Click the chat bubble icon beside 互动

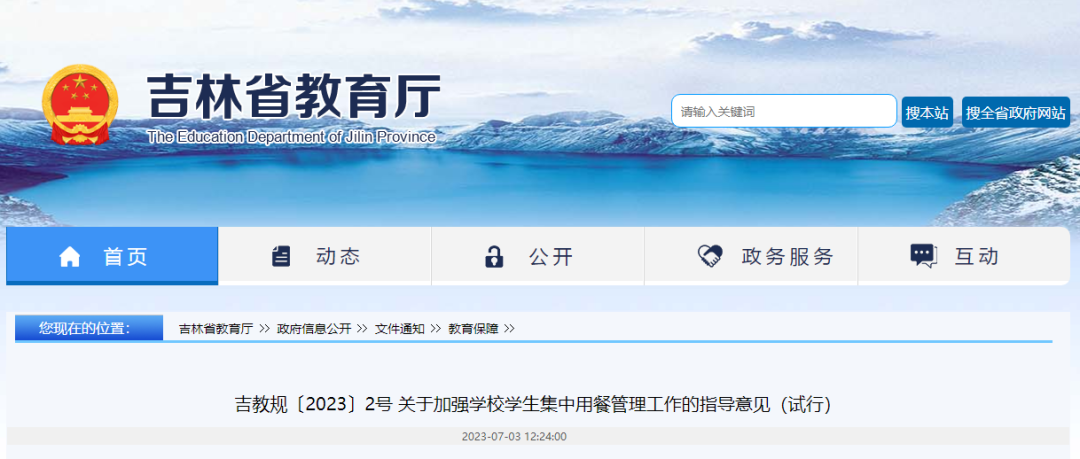[924, 256]
